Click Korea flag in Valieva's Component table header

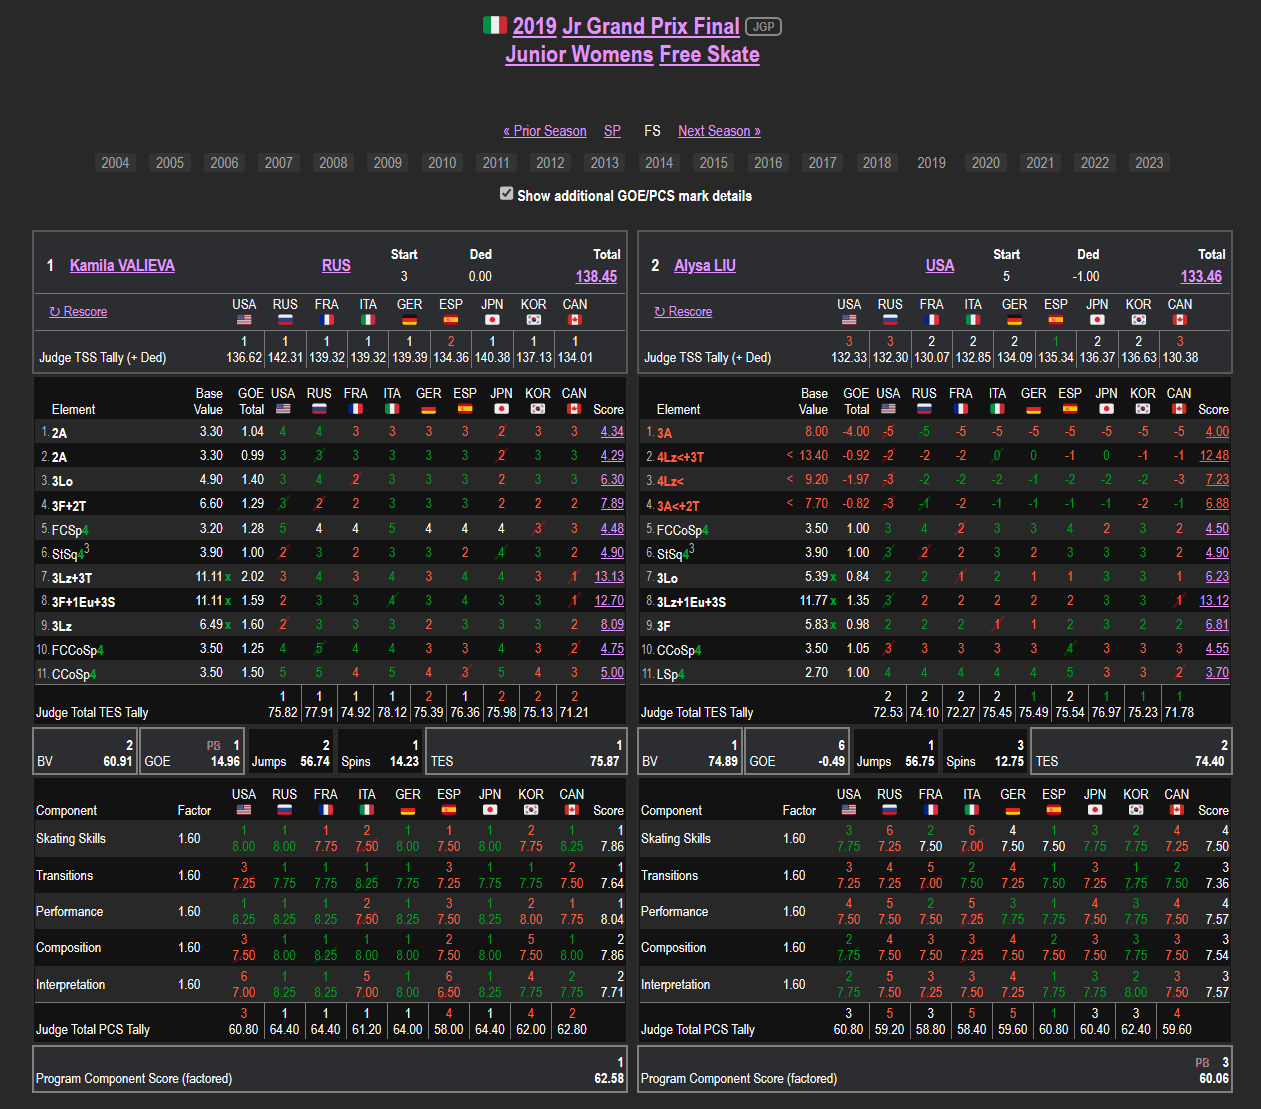click(x=531, y=809)
